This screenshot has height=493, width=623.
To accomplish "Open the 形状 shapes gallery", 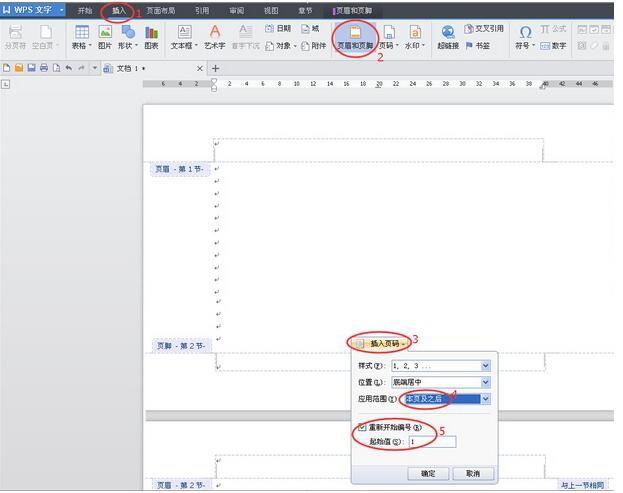I will (x=128, y=37).
